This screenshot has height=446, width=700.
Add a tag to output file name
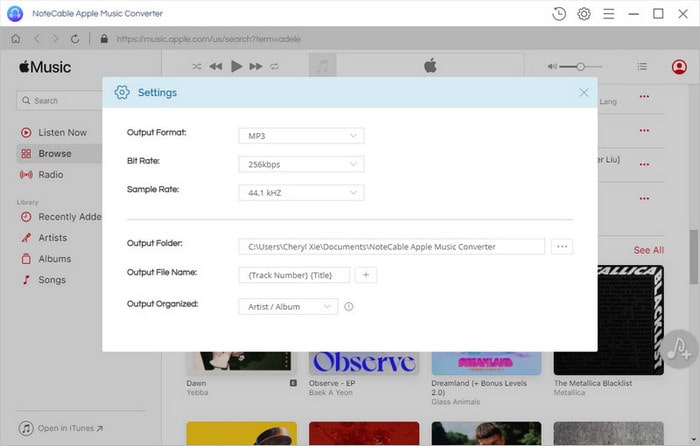tap(366, 275)
